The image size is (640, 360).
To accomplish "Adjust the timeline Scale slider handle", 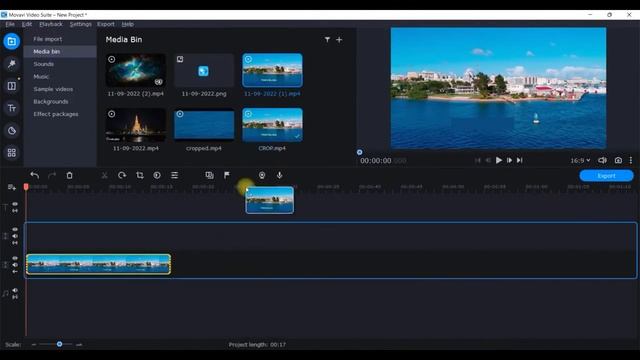I will point(60,344).
